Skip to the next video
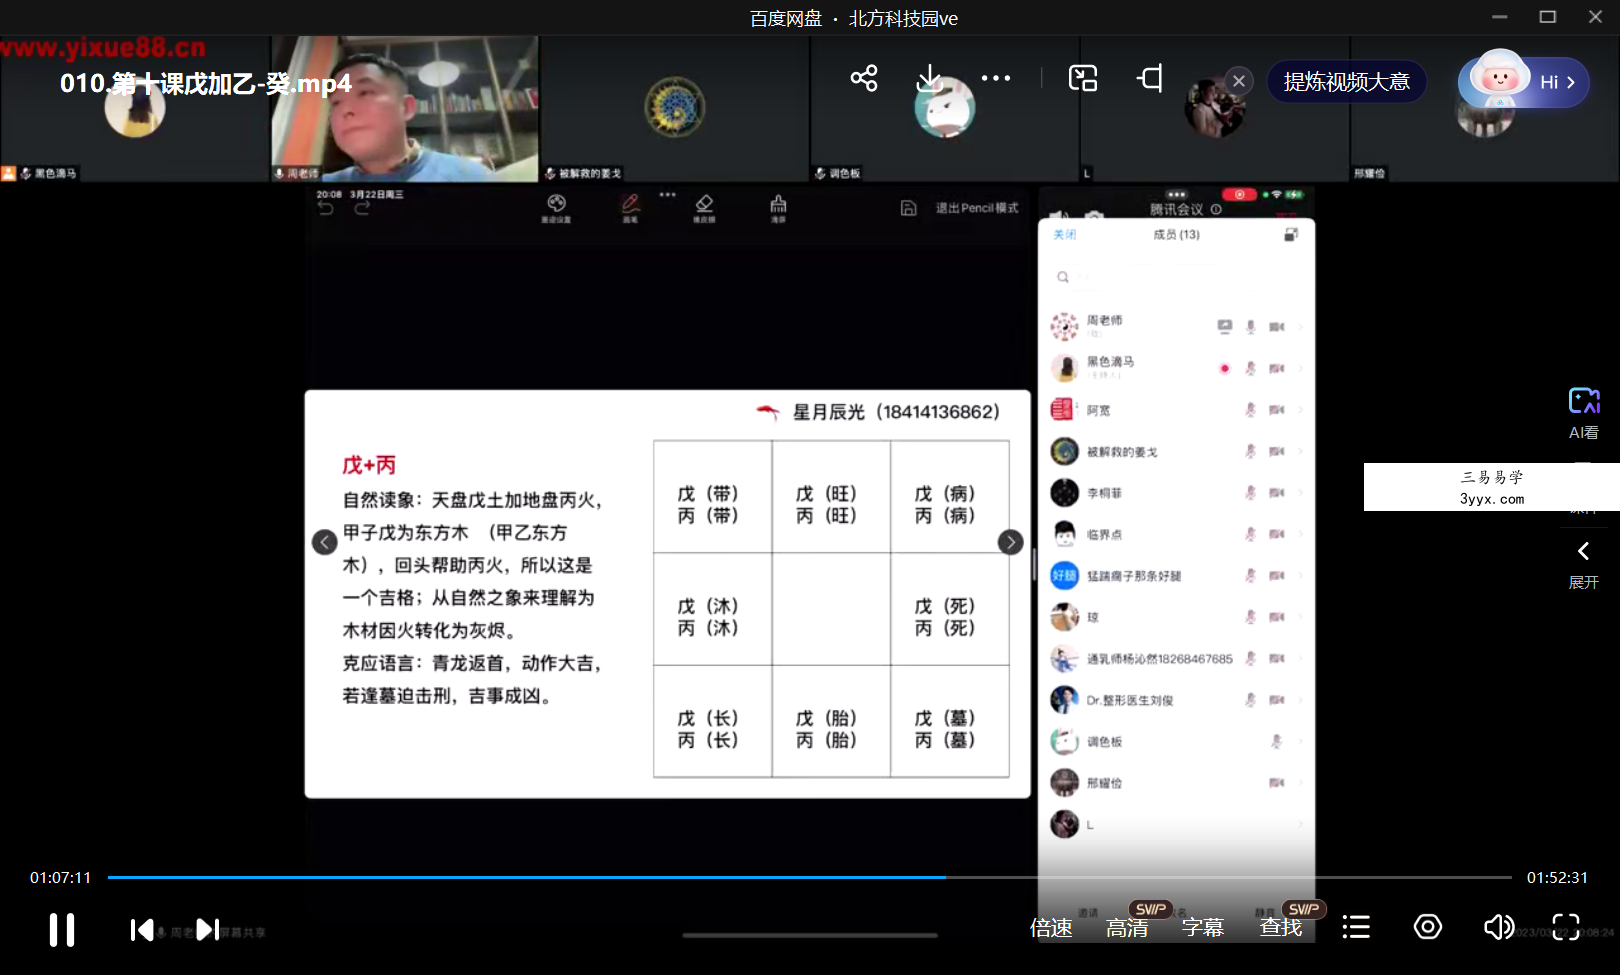1620x975 pixels. (x=207, y=930)
